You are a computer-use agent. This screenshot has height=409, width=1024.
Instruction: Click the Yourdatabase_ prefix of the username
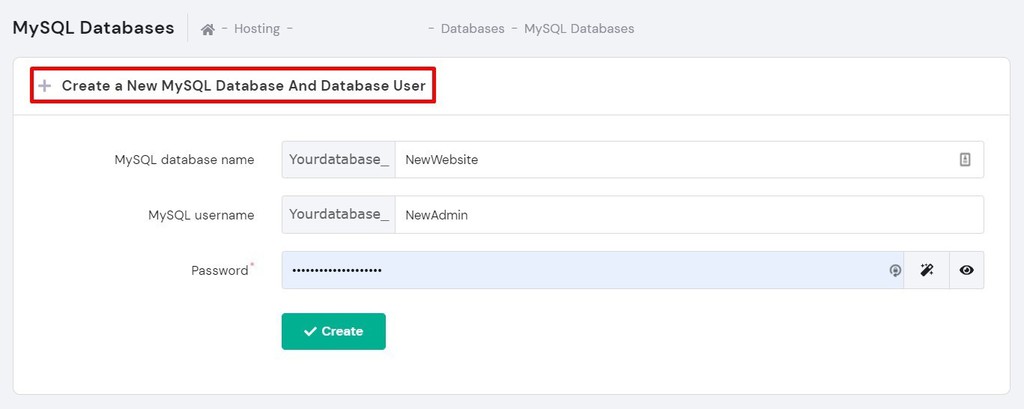pos(339,214)
